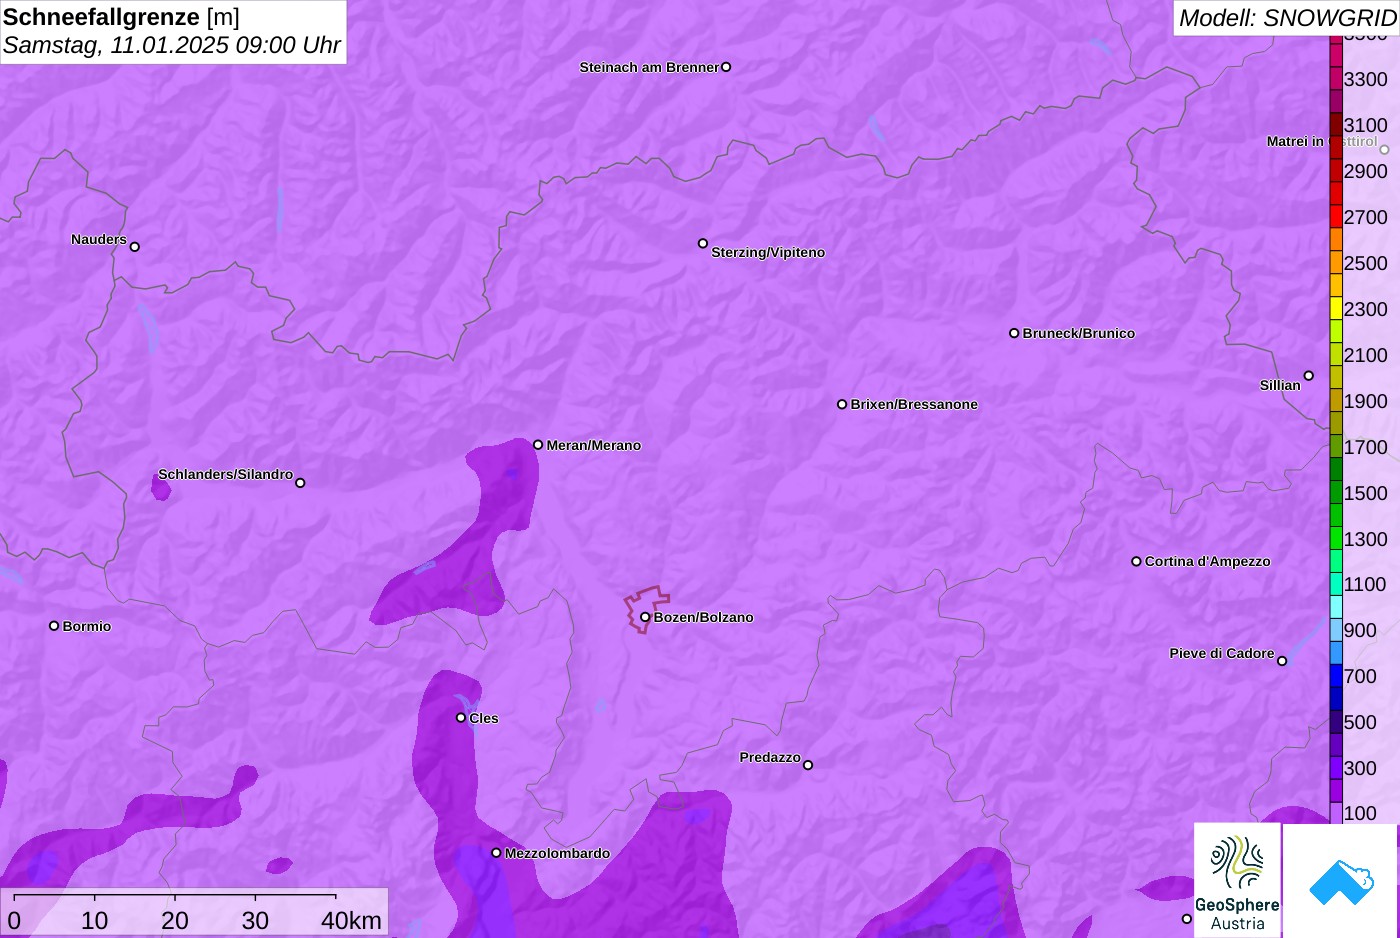Click the light cyan legend swatch at 1100
Image resolution: width=1400 pixels, height=938 pixels.
(1336, 607)
